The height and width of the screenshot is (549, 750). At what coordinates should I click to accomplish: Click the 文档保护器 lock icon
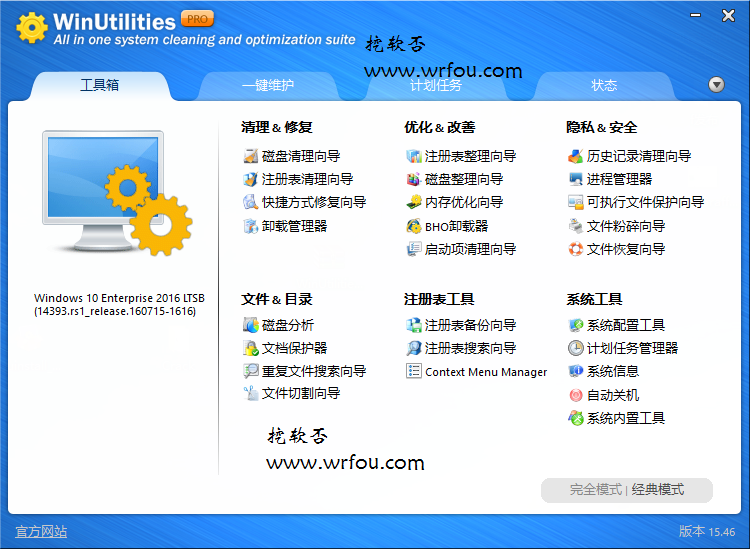pos(251,348)
